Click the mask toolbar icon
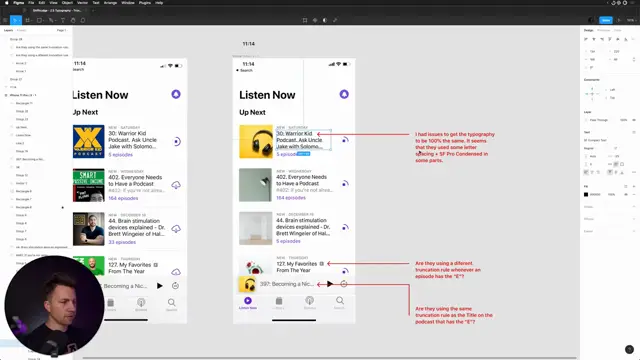This screenshot has height=360, width=640. pyautogui.click(x=325, y=20)
